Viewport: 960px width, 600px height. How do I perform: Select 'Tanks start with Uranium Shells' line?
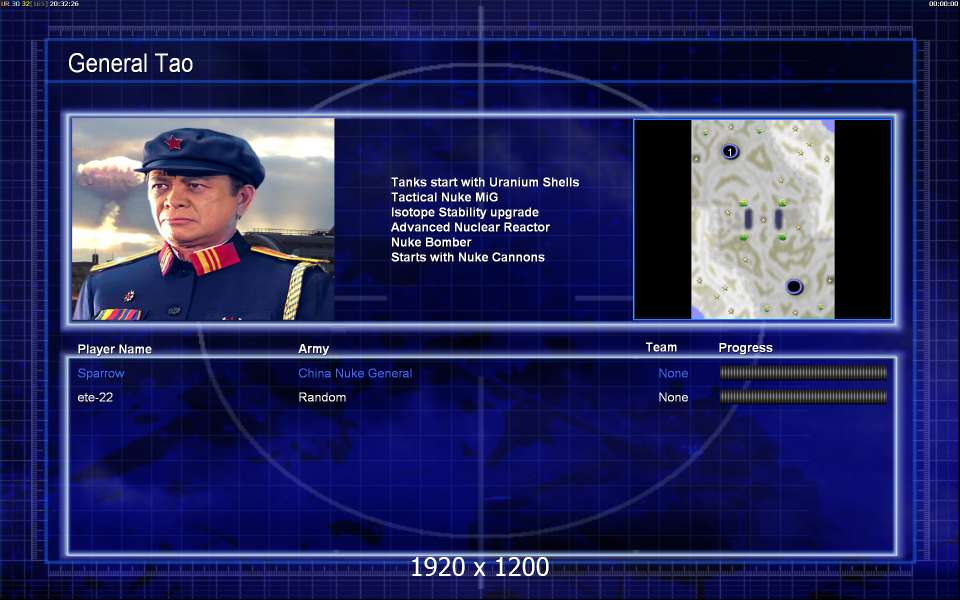click(485, 182)
